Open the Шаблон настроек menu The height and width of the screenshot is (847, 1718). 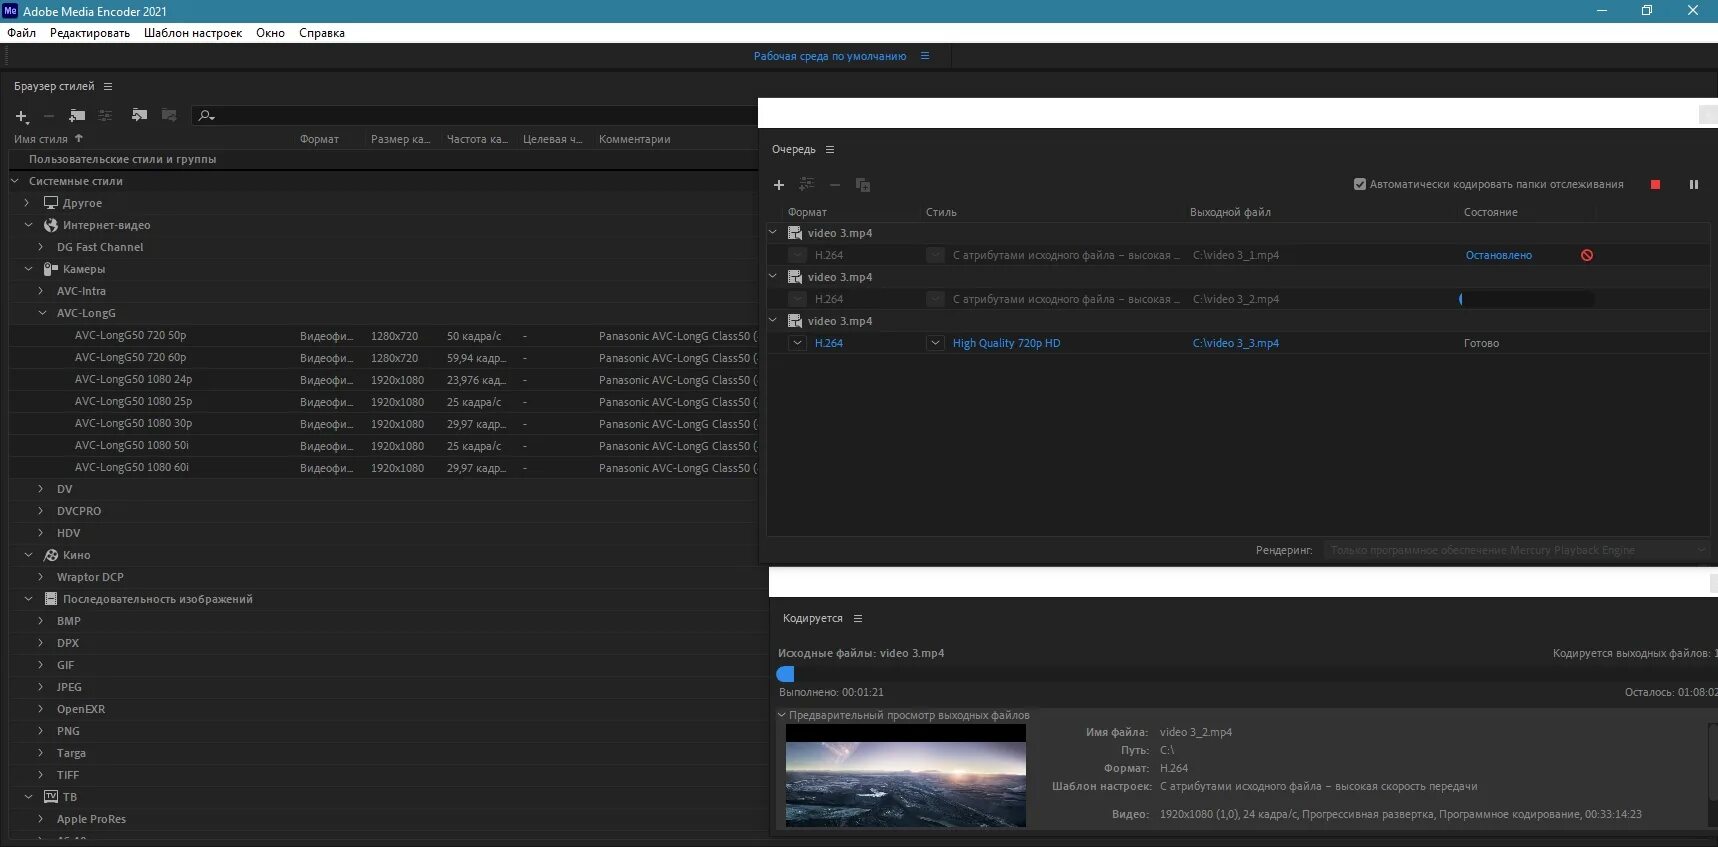[x=193, y=33]
